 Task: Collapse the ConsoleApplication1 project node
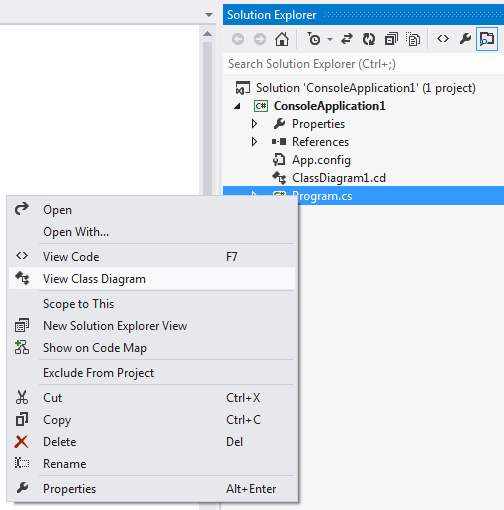(237, 106)
